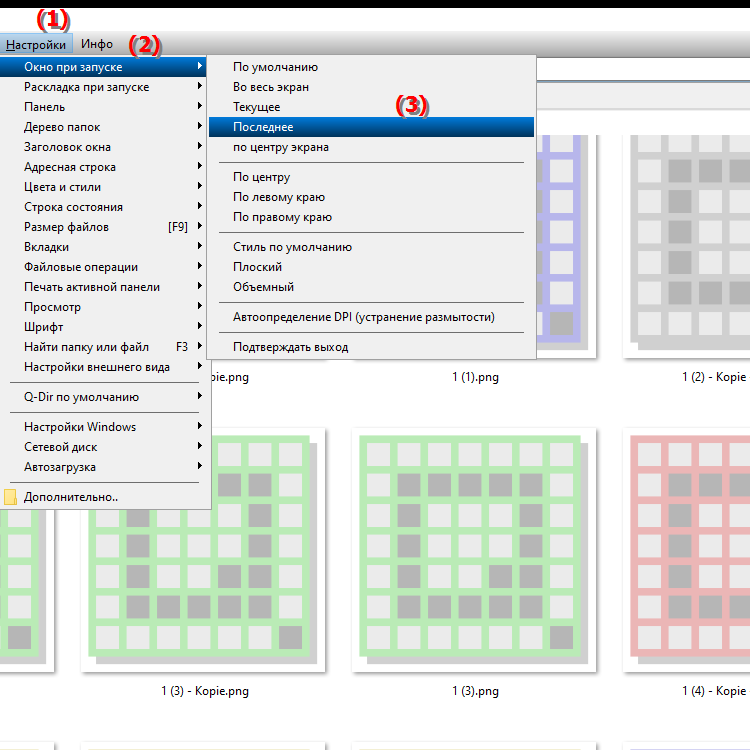
Task: Expand Окно при запуске submenu
Action: tap(103, 66)
